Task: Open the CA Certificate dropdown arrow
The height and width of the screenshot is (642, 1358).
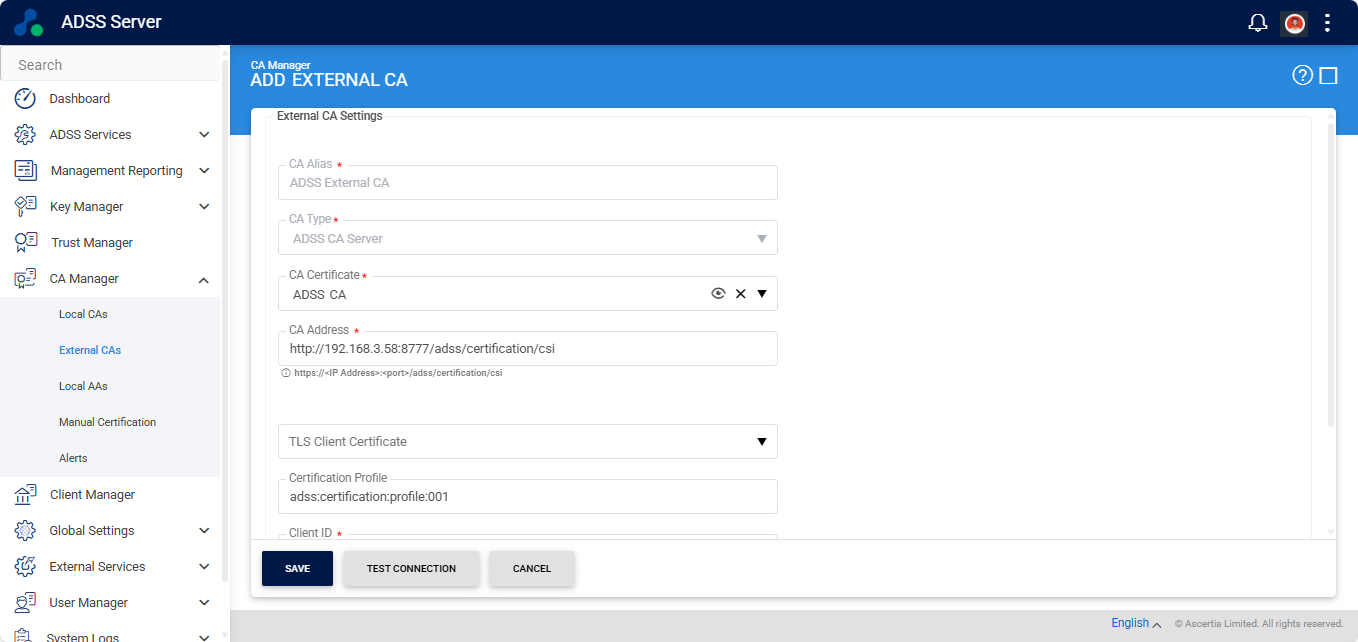Action: (762, 294)
